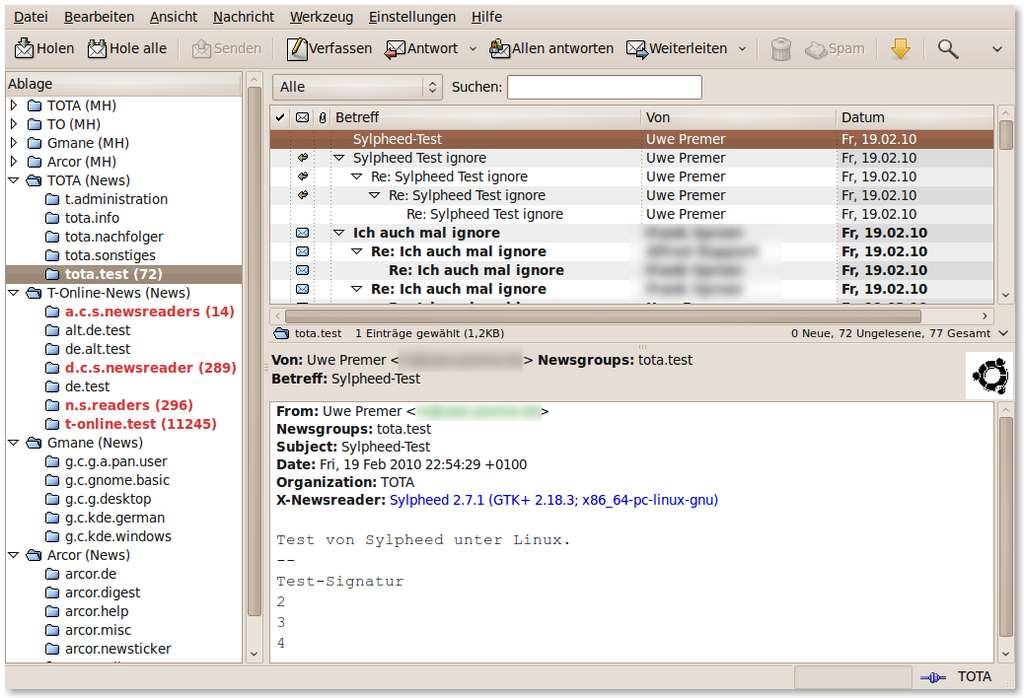Open the Alle filter dropdown
The image size is (1024, 698).
coord(358,87)
